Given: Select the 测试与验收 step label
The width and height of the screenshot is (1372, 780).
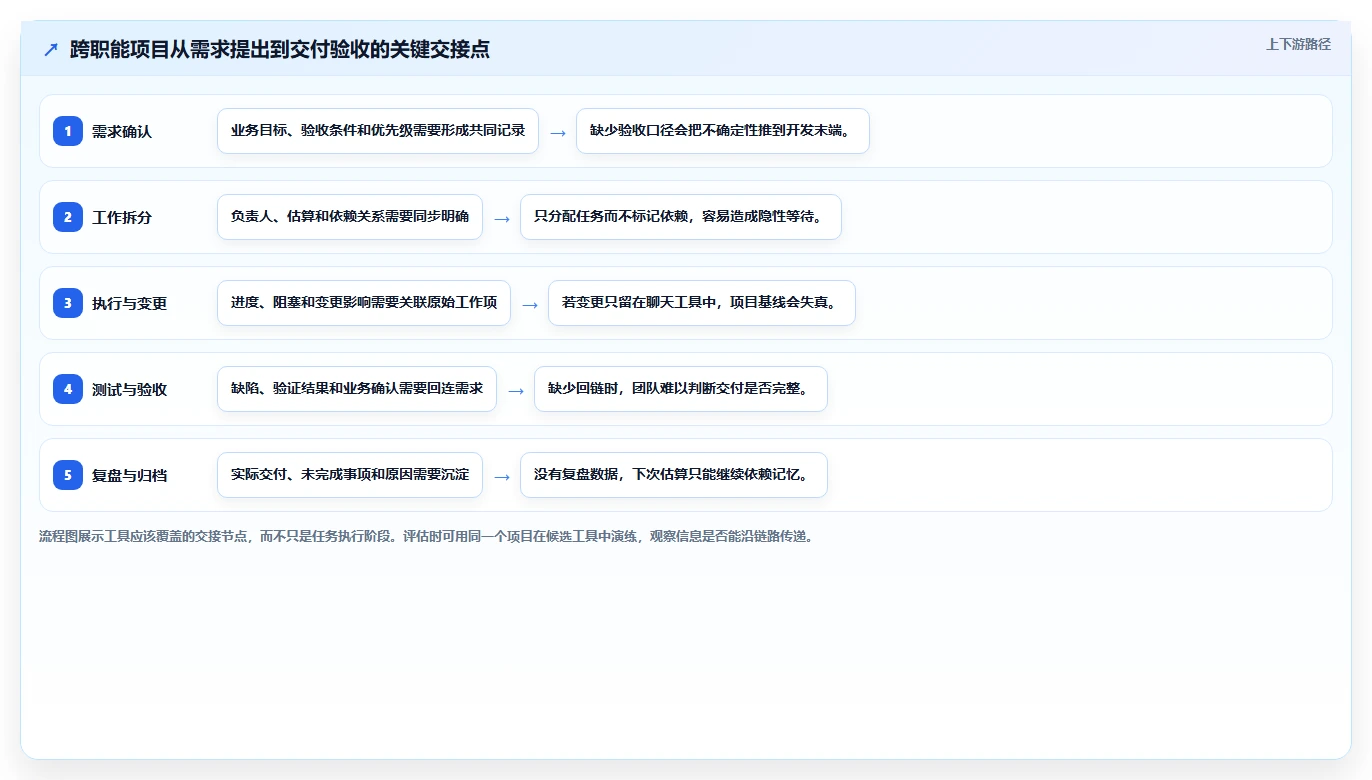Looking at the screenshot, I should coord(129,389).
